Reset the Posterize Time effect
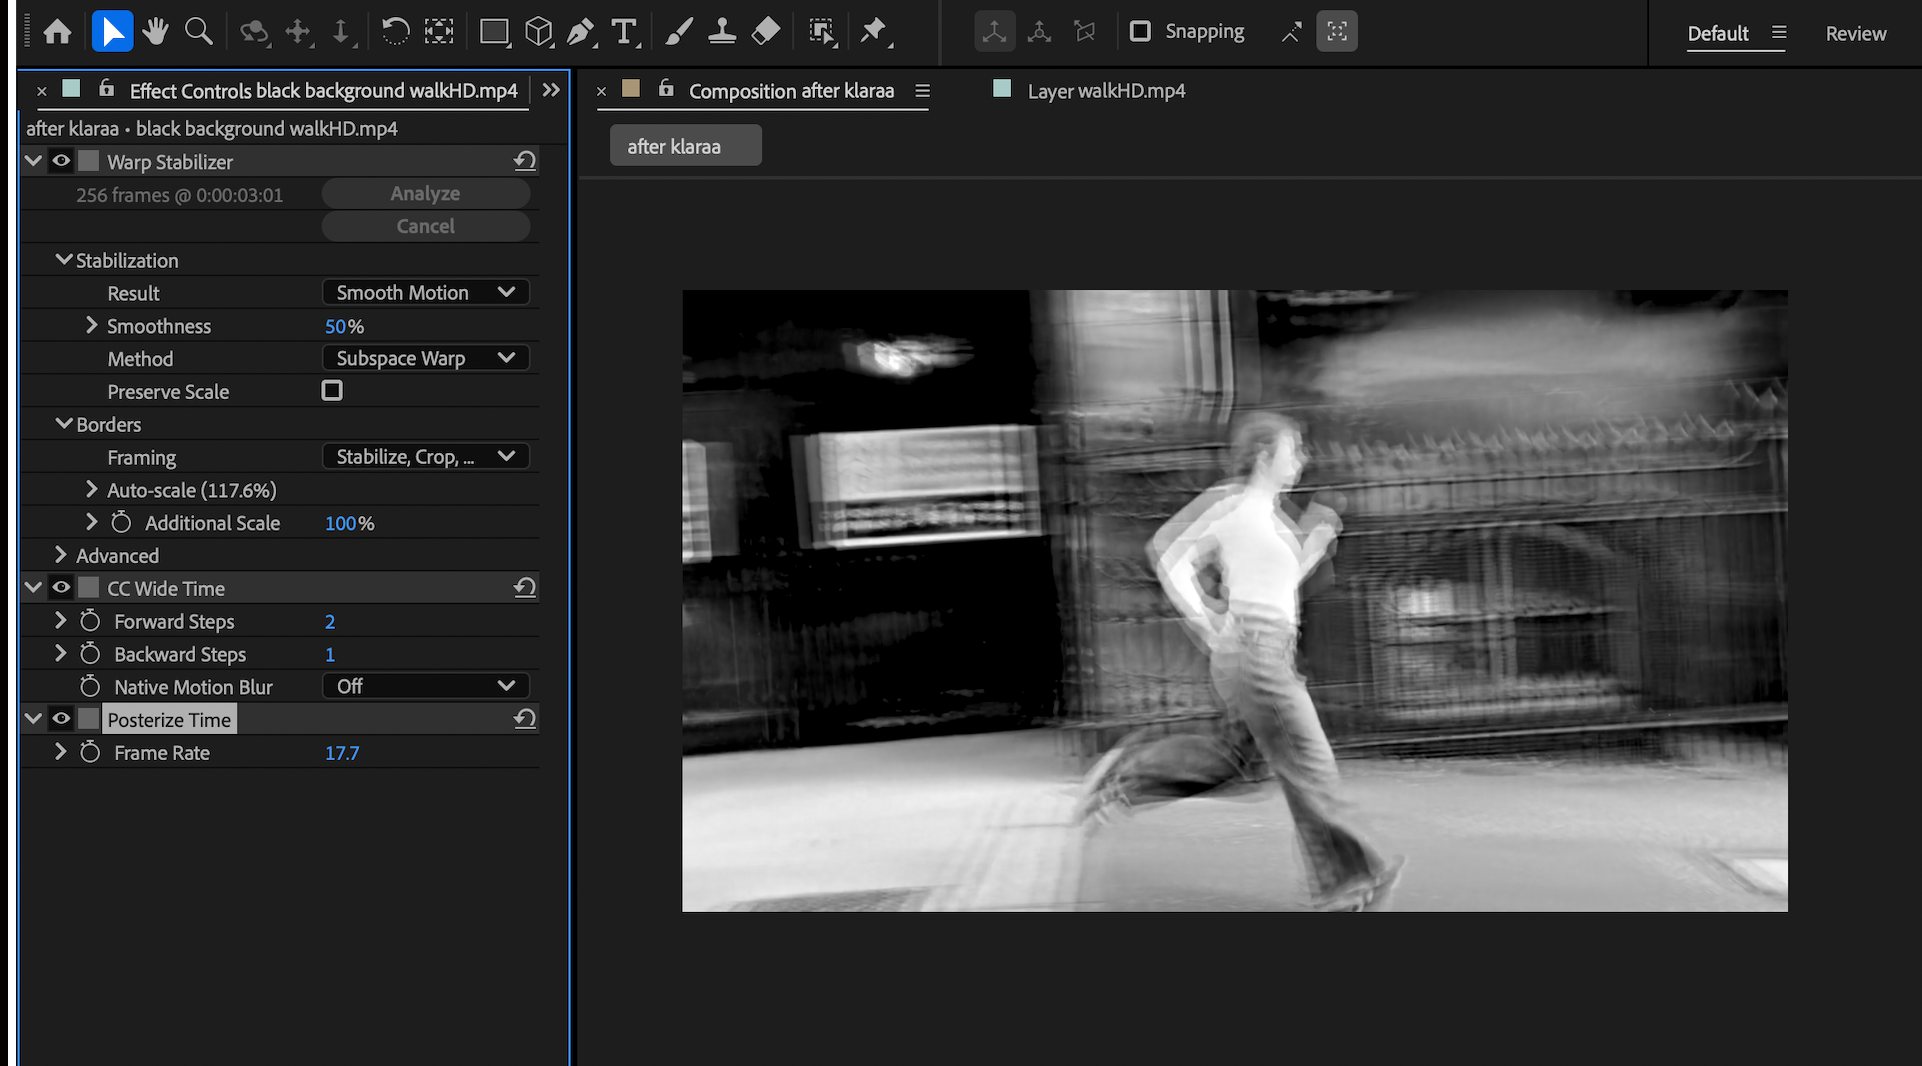Viewport: 1922px width, 1066px height. pos(525,718)
